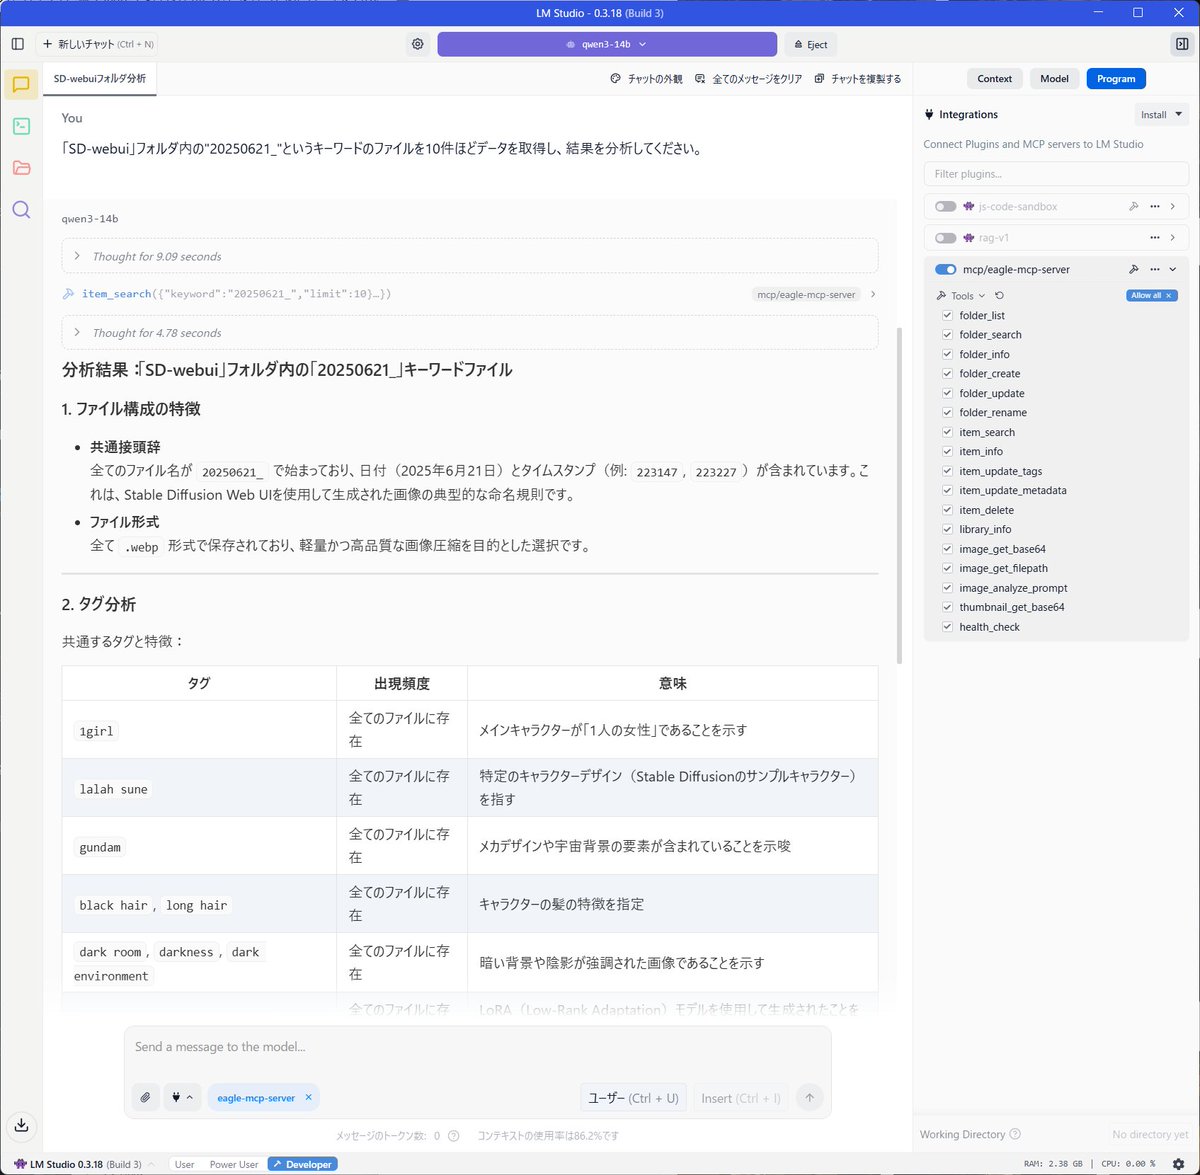Click the attach file paperclip icon
The height and width of the screenshot is (1175, 1200).
pyautogui.click(x=146, y=1097)
